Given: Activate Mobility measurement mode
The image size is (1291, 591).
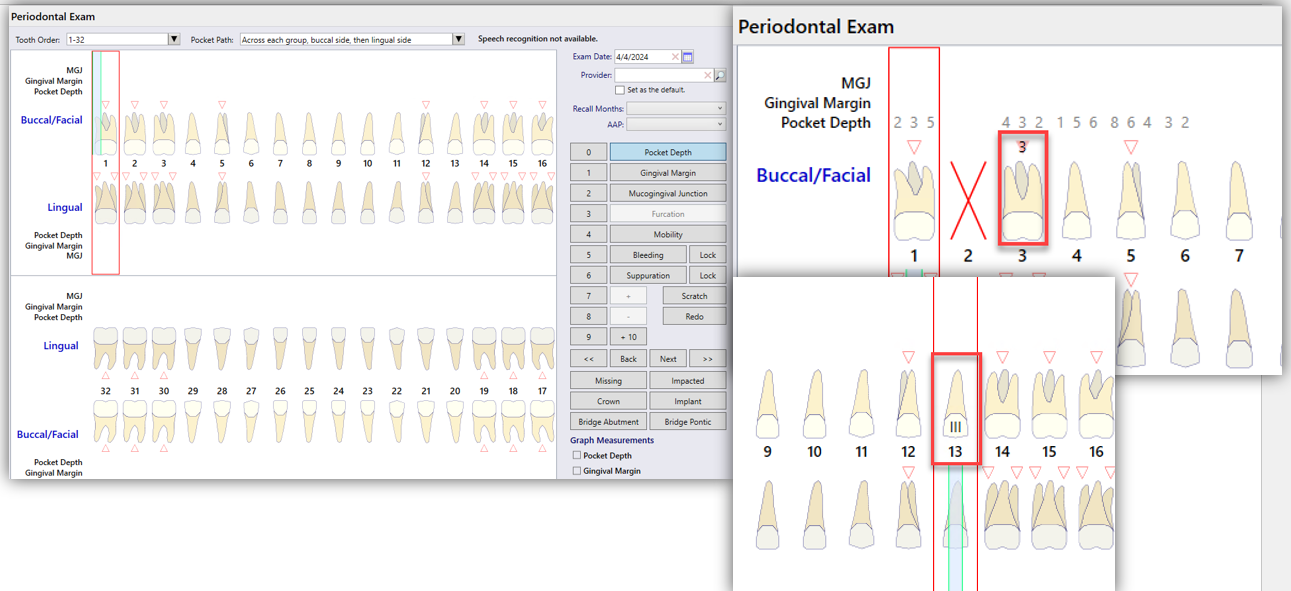Looking at the screenshot, I should click(667, 233).
